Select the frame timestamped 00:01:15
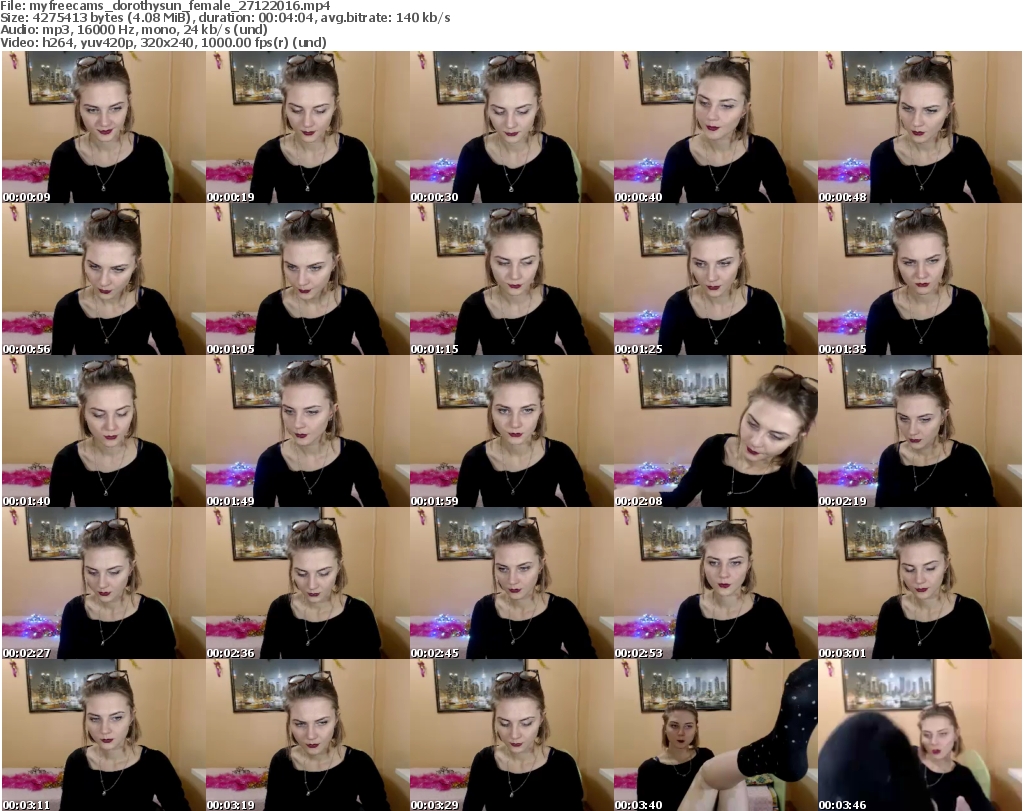The height and width of the screenshot is (811, 1024). [x=512, y=279]
